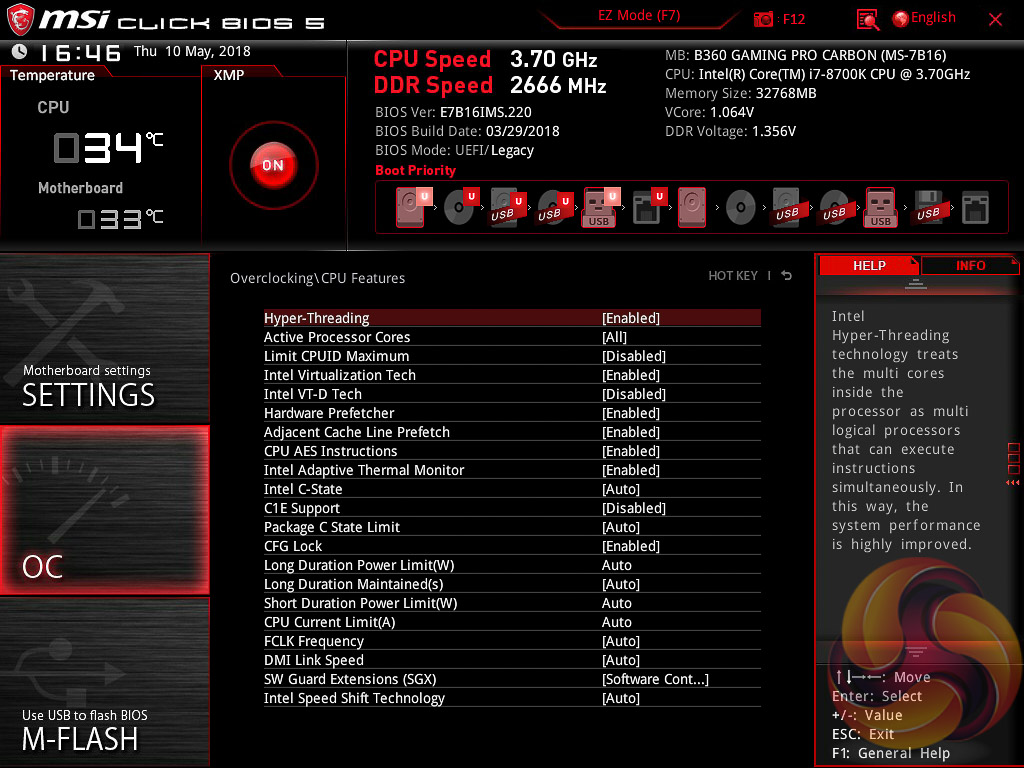Open the SETTINGS motherboard menu
The height and width of the screenshot is (768, 1024).
104,338
